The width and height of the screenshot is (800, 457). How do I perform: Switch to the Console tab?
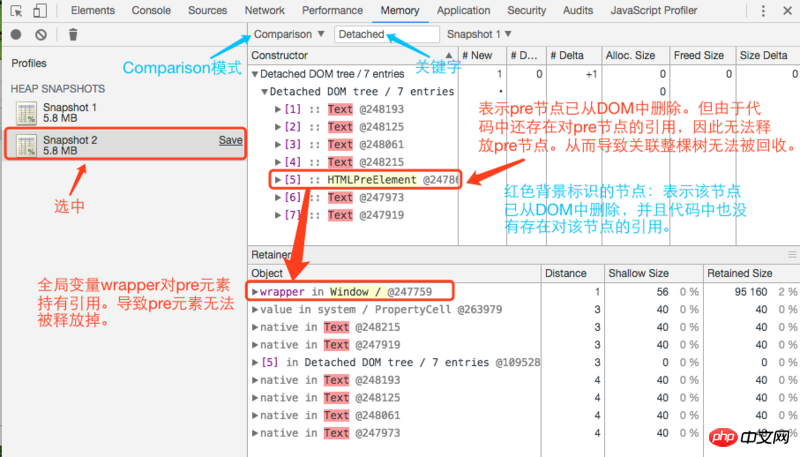pos(151,10)
